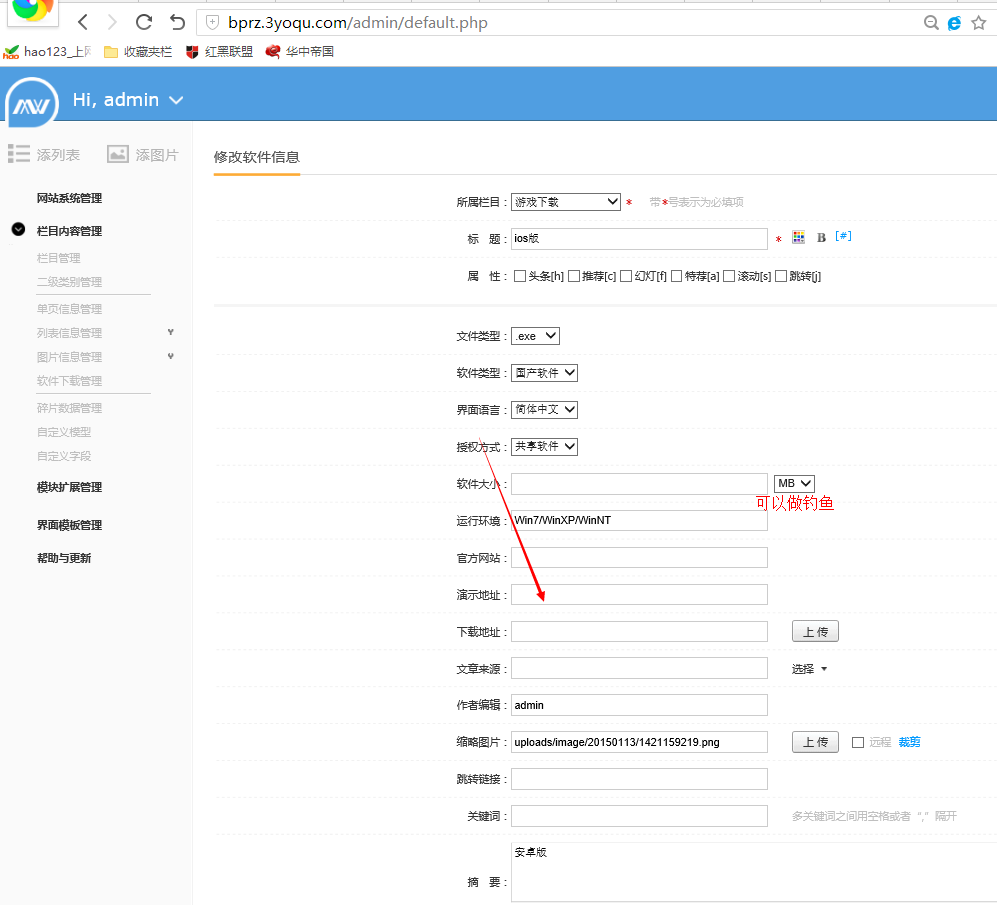This screenshot has height=905, width=997.
Task: Check the 幻灯[f] attribute box
Action: [x=626, y=276]
